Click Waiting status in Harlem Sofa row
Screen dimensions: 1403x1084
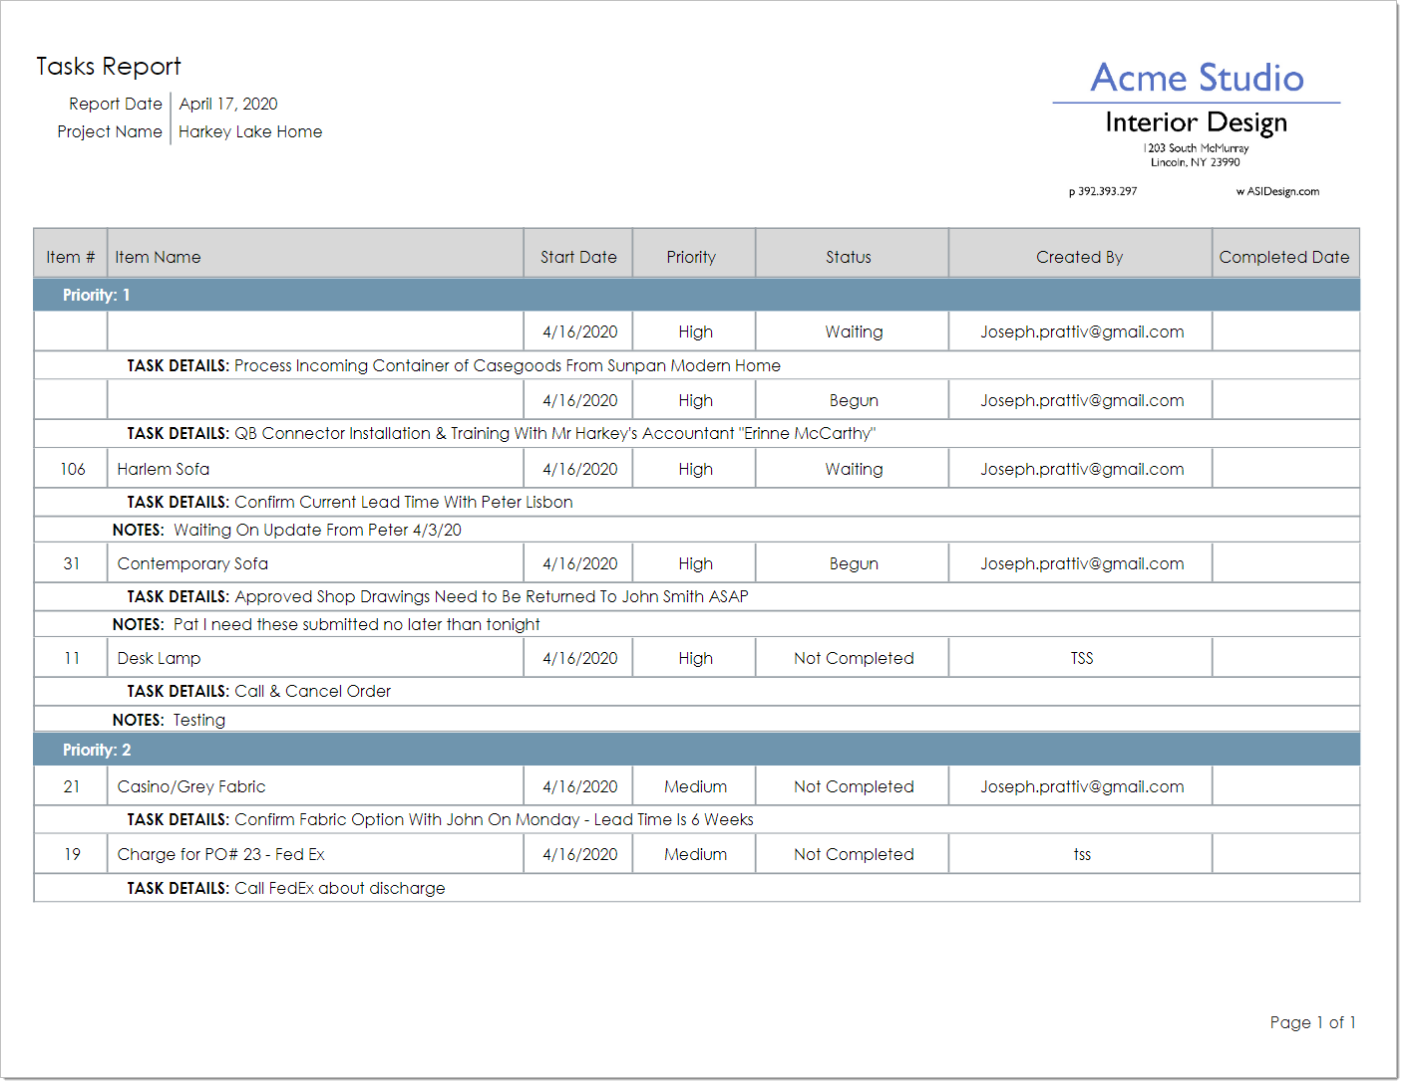tap(853, 469)
